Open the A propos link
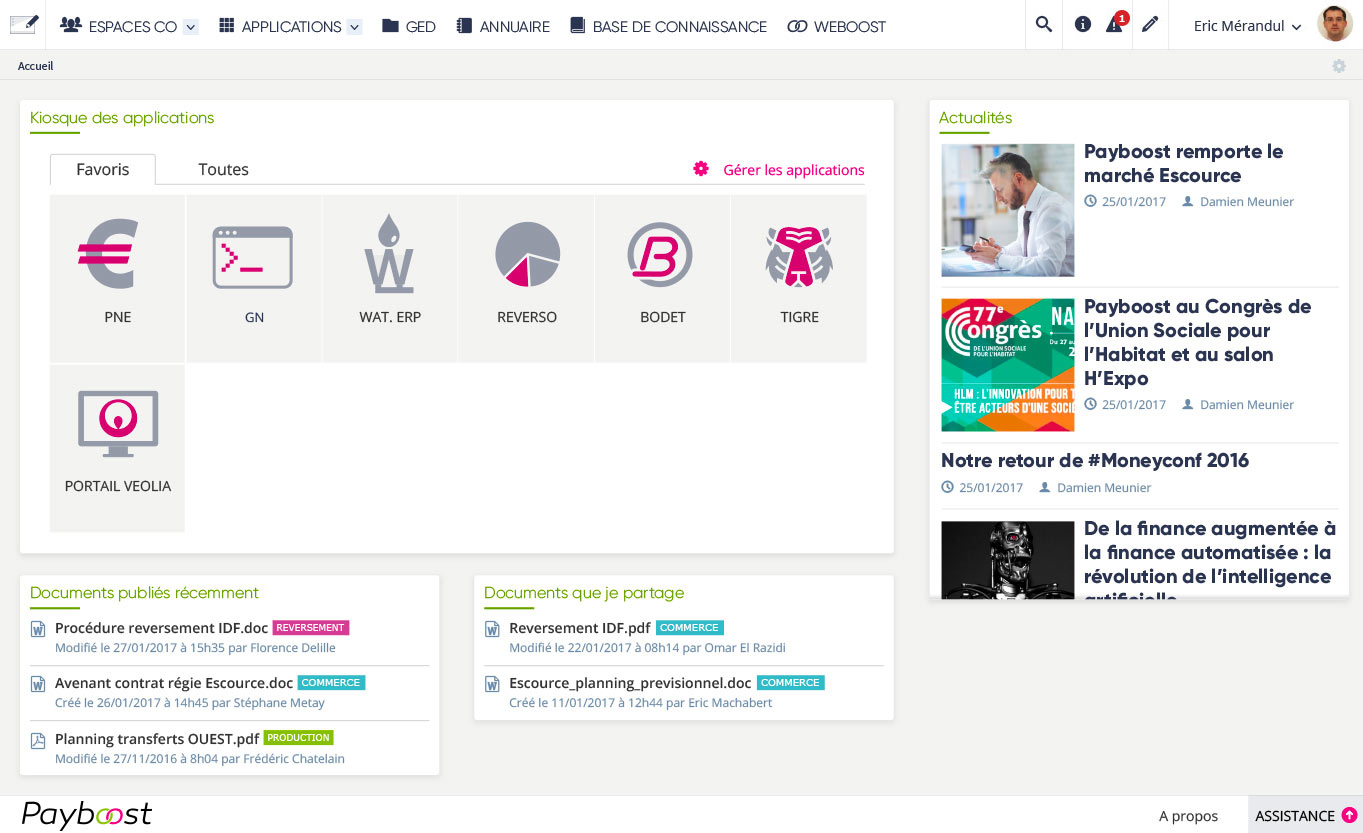The height and width of the screenshot is (833, 1363). 1188,816
